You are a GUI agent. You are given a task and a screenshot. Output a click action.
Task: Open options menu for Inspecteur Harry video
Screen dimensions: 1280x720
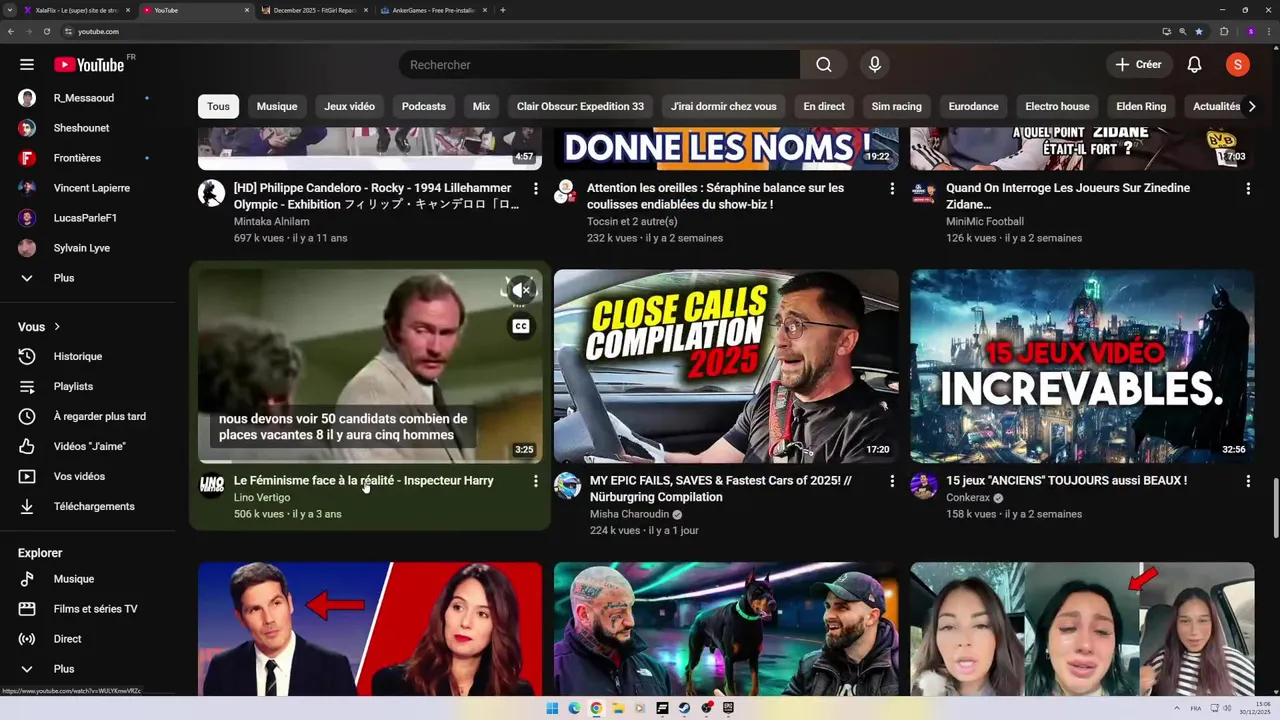(x=536, y=482)
